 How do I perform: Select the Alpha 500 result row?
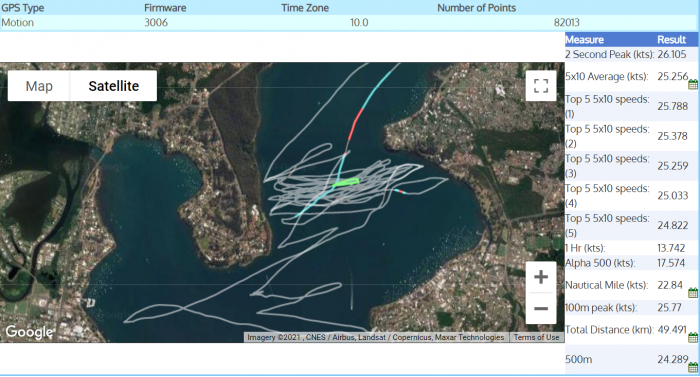[631, 263]
